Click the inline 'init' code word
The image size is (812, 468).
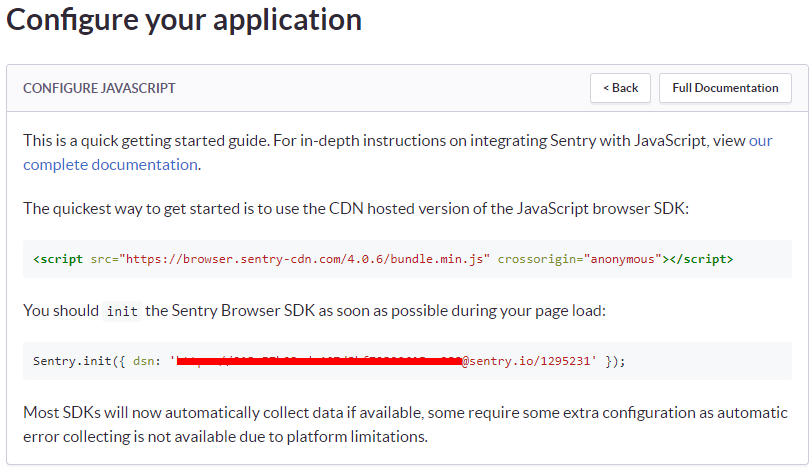(122, 311)
